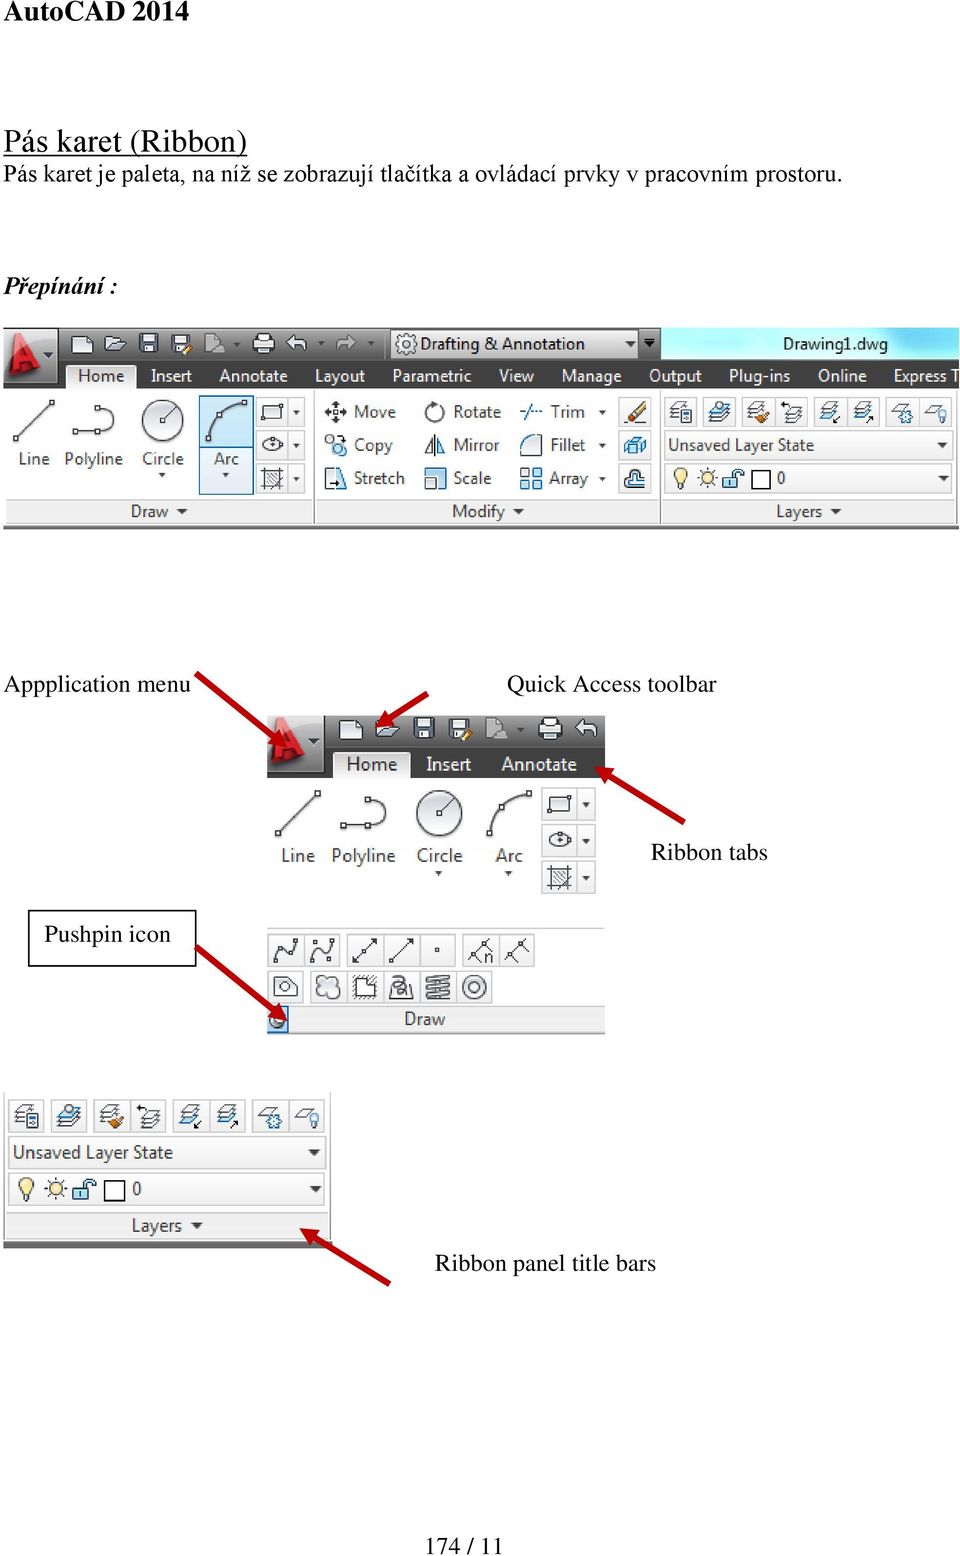Open the Drafting & Annotation workspace dropdown
Viewport: 960px width, 1556px height.
pos(630,344)
